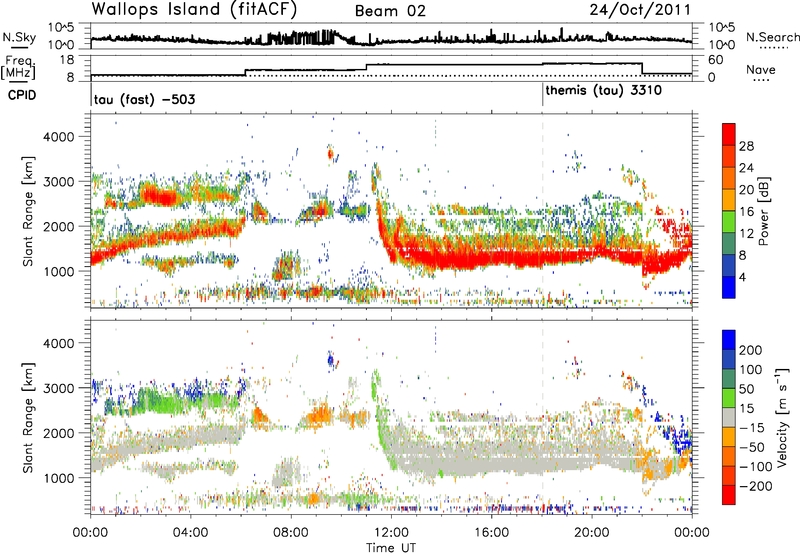
Task: Click the '-15' label on velocity color bar
Action: coord(752,427)
